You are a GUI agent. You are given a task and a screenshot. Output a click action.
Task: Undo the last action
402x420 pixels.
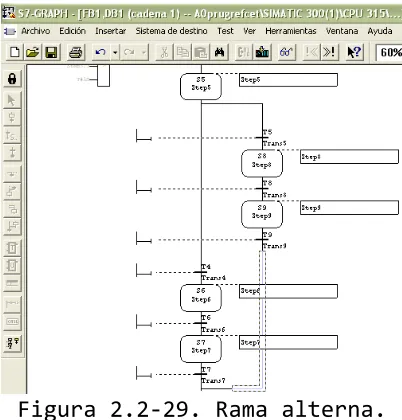(x=100, y=52)
